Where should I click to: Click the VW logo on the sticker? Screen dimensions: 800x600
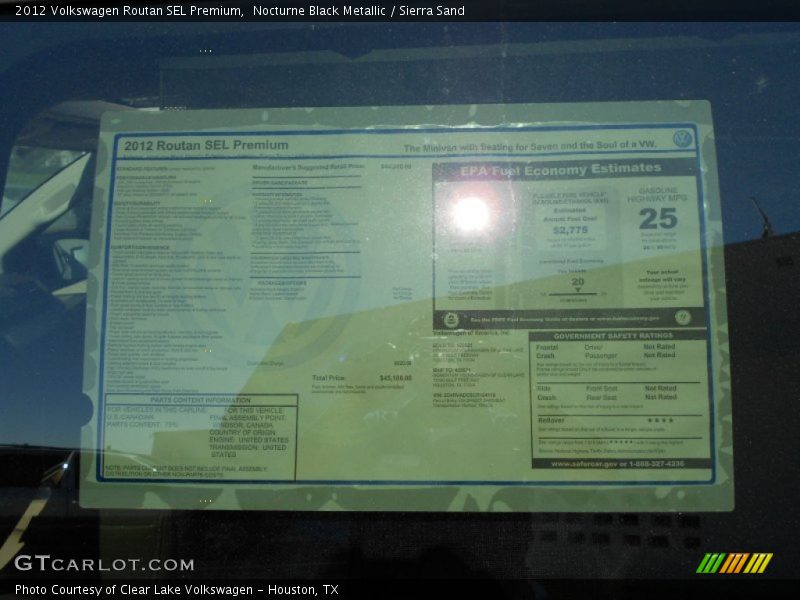pos(682,139)
